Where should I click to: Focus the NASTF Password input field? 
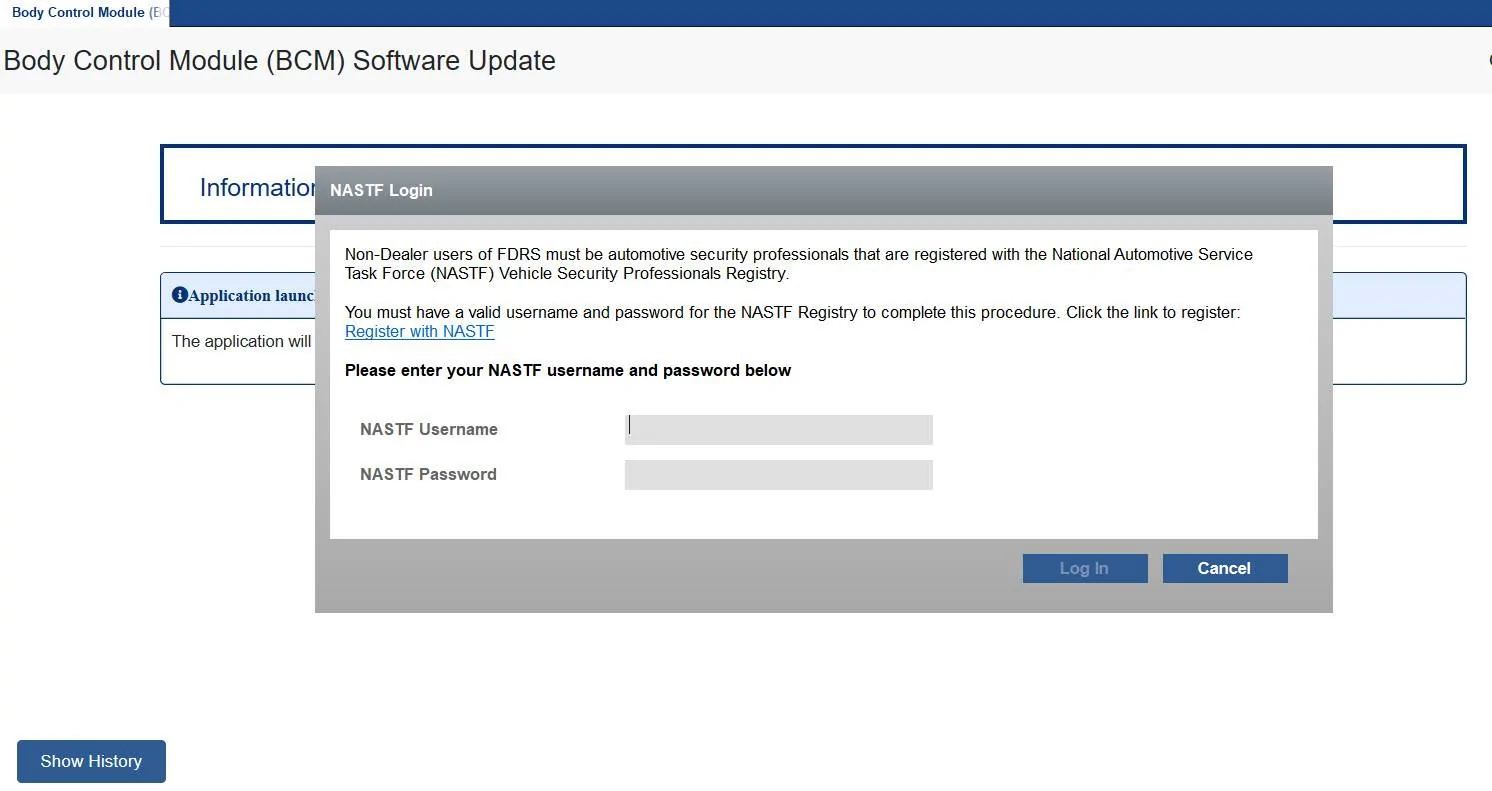pos(778,475)
